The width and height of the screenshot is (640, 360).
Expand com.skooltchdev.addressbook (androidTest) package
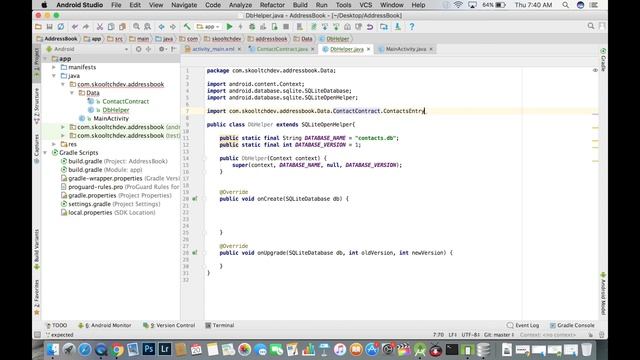[63, 127]
